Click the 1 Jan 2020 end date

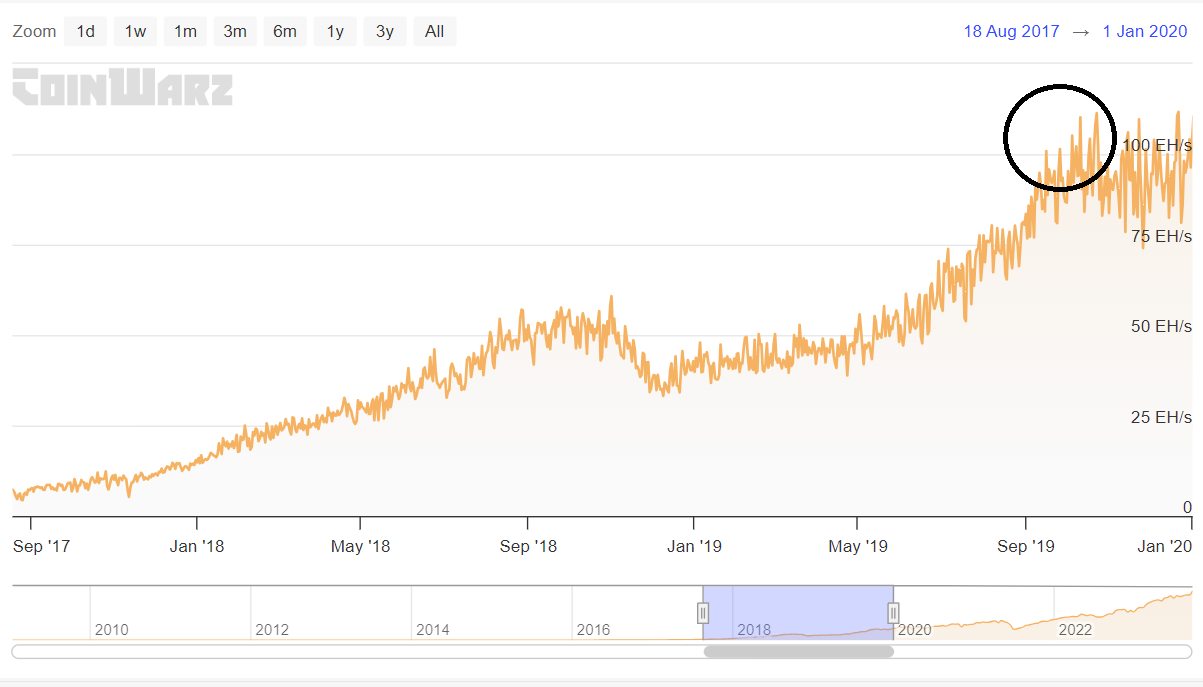coord(1144,31)
